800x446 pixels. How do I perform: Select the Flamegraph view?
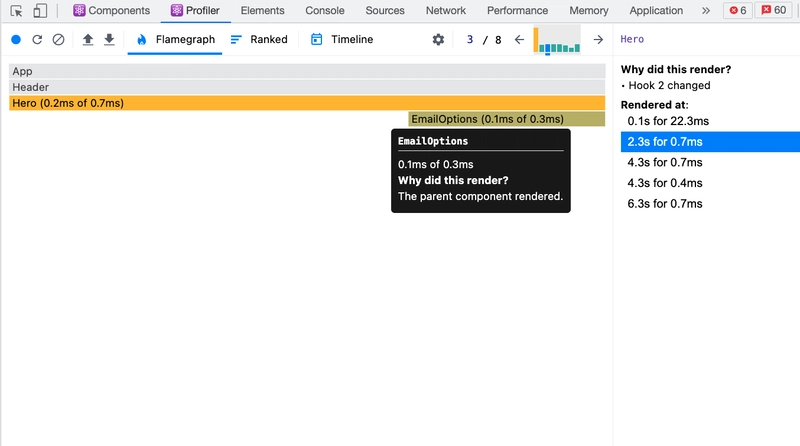click(175, 39)
